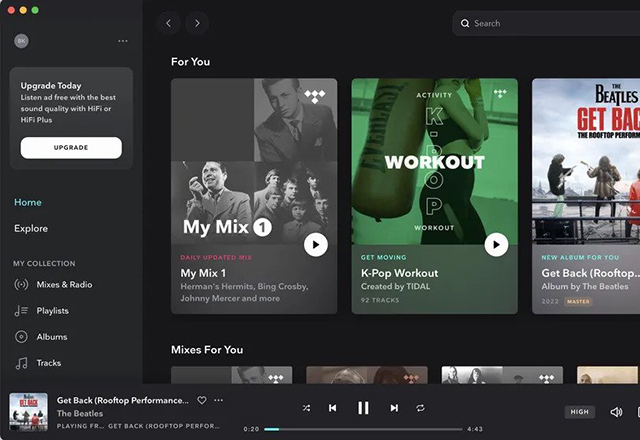Play the K-Pop Workout playlist

tap(496, 244)
